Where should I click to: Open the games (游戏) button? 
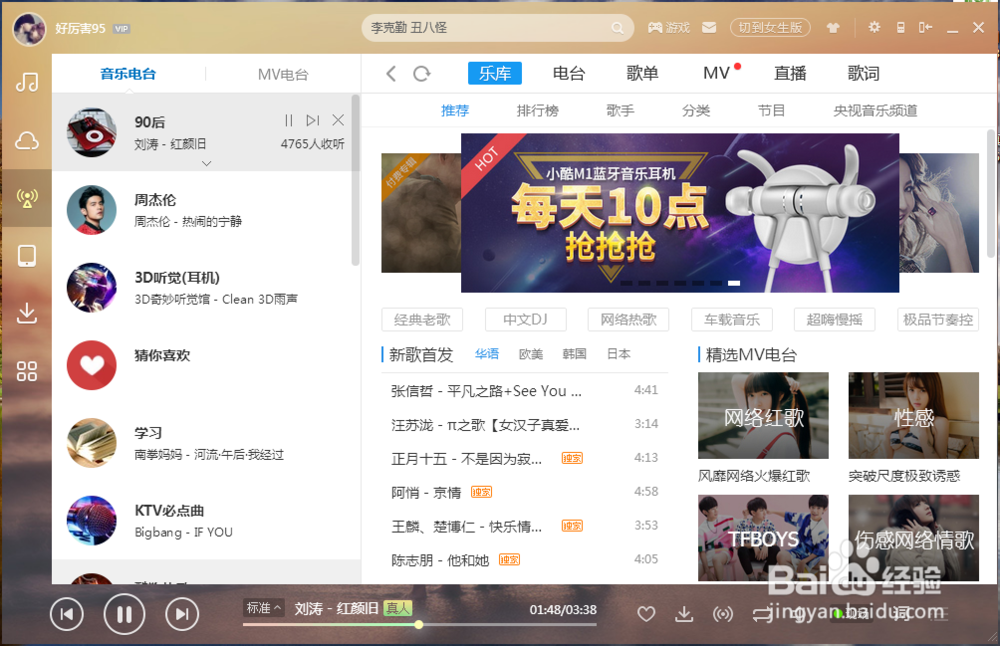669,28
